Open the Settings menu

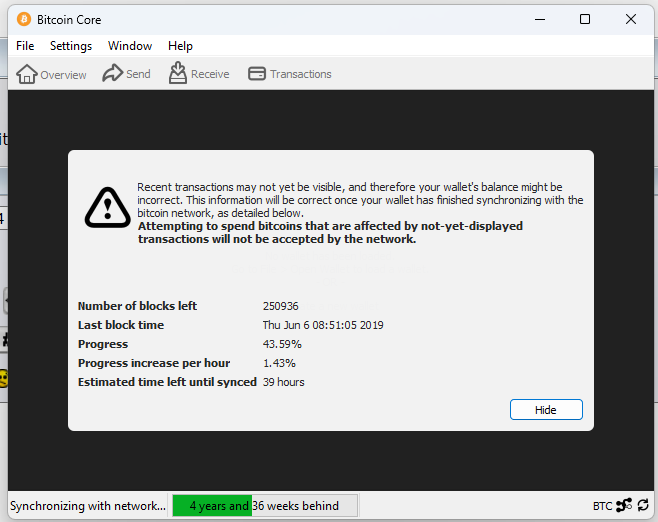71,46
